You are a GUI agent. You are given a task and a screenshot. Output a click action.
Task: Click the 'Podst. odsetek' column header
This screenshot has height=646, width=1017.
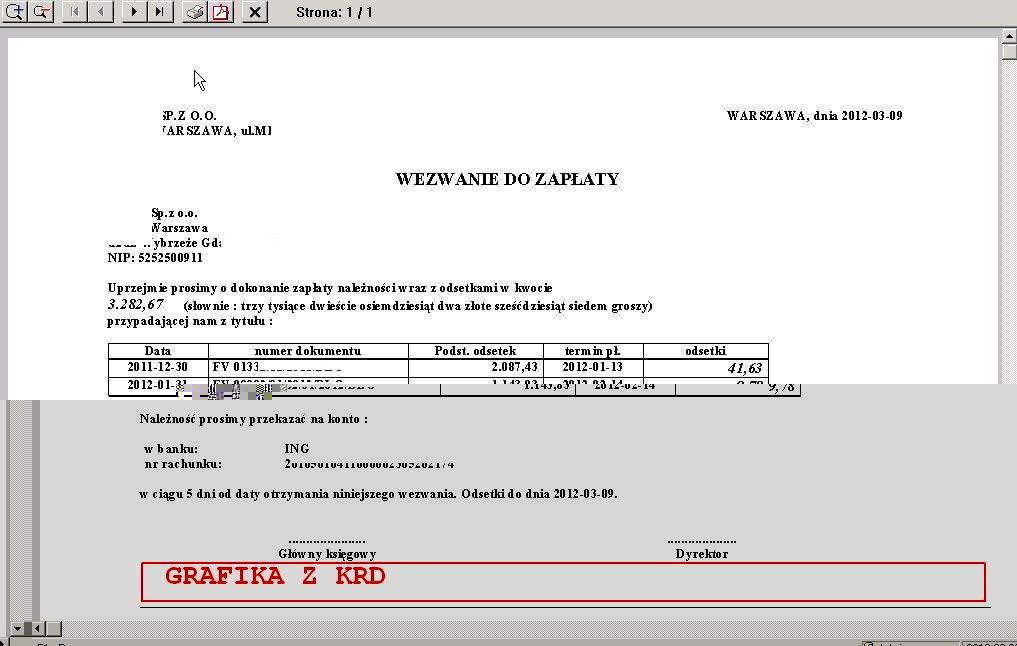click(475, 351)
